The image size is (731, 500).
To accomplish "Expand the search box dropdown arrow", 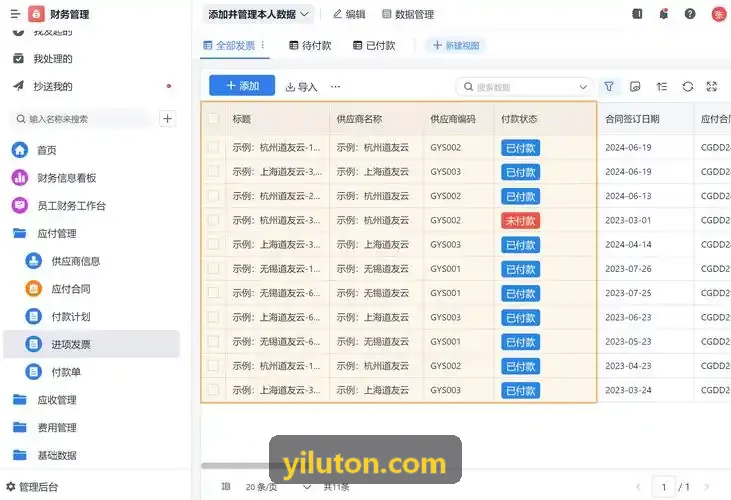I will [583, 87].
